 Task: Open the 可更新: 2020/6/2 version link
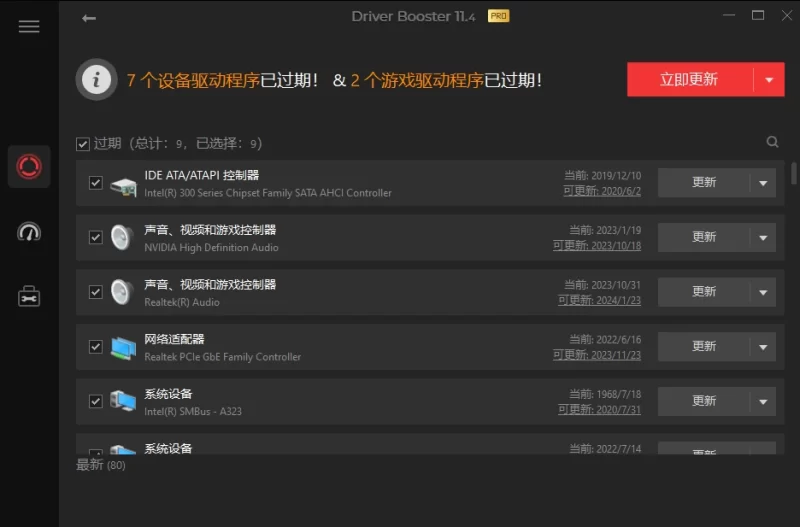(602, 191)
